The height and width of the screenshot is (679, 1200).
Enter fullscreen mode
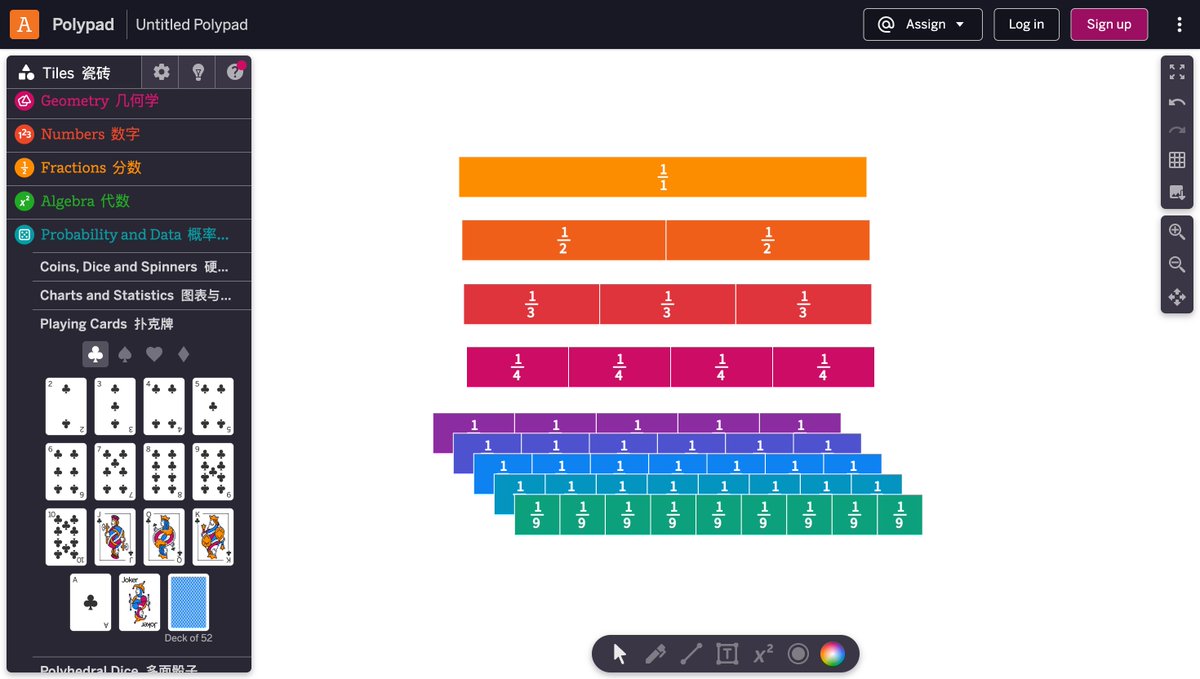click(x=1177, y=73)
